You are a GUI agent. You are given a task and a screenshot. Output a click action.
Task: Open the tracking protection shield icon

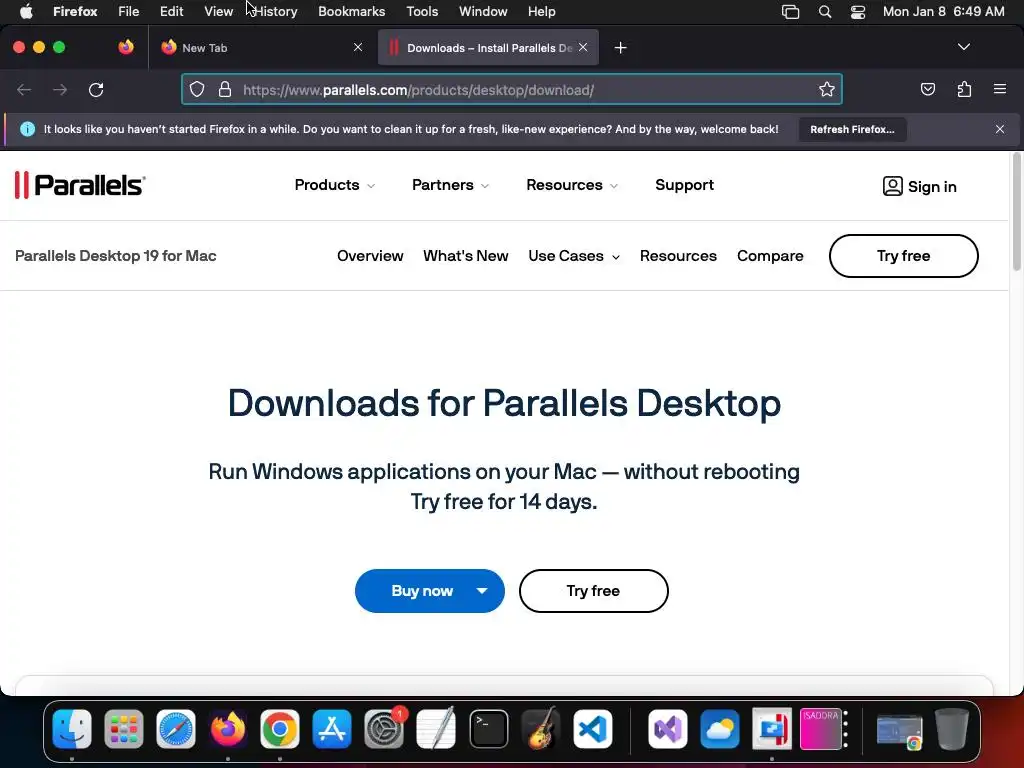coord(197,89)
